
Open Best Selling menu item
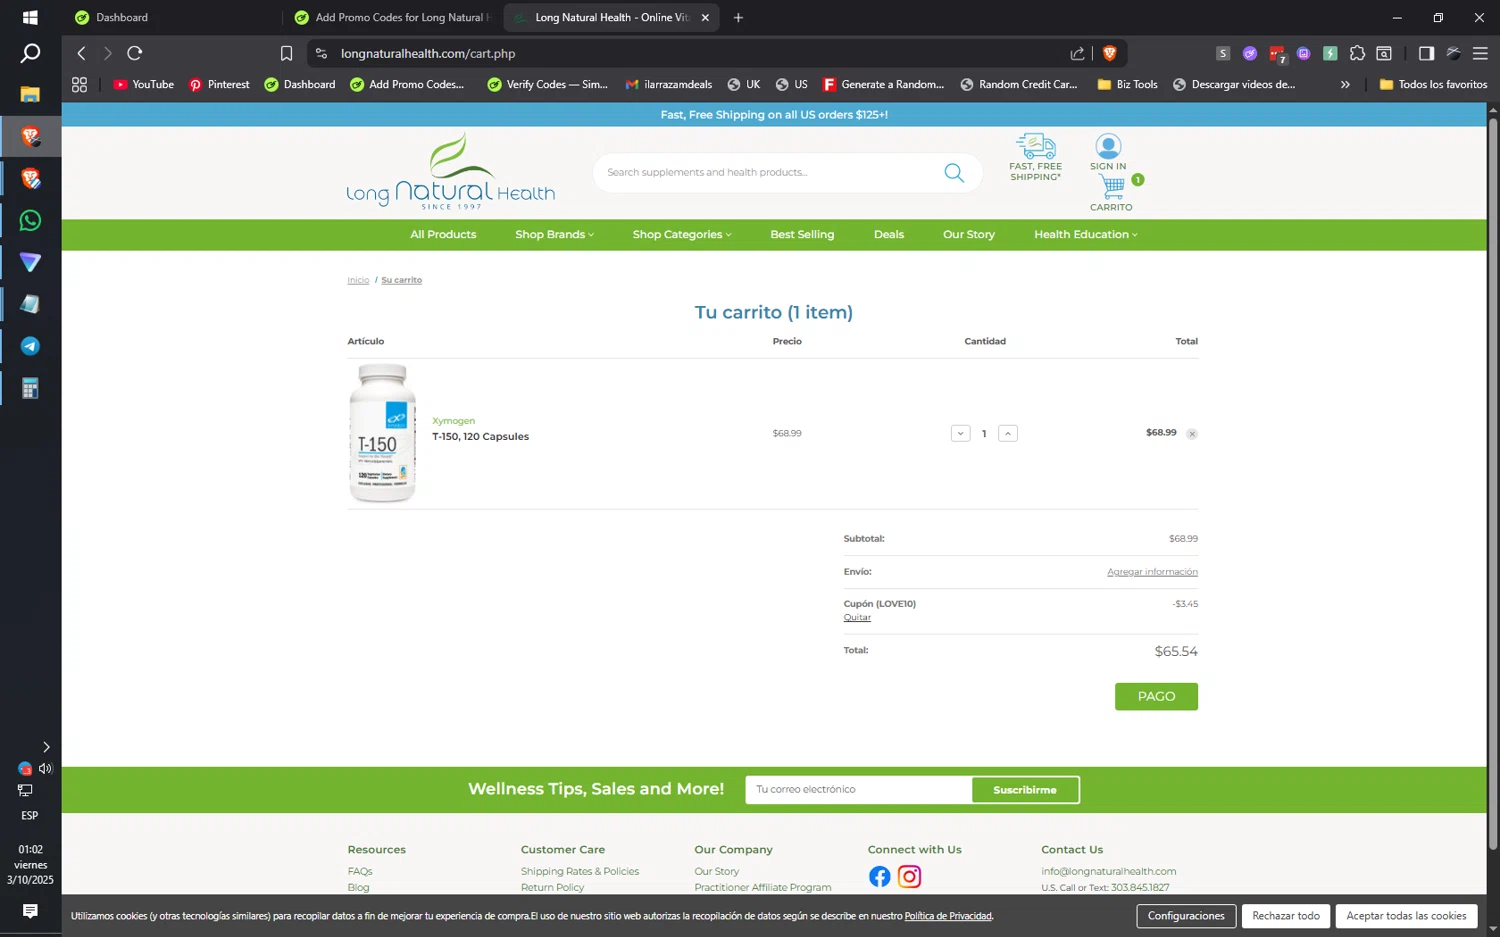[x=802, y=235]
